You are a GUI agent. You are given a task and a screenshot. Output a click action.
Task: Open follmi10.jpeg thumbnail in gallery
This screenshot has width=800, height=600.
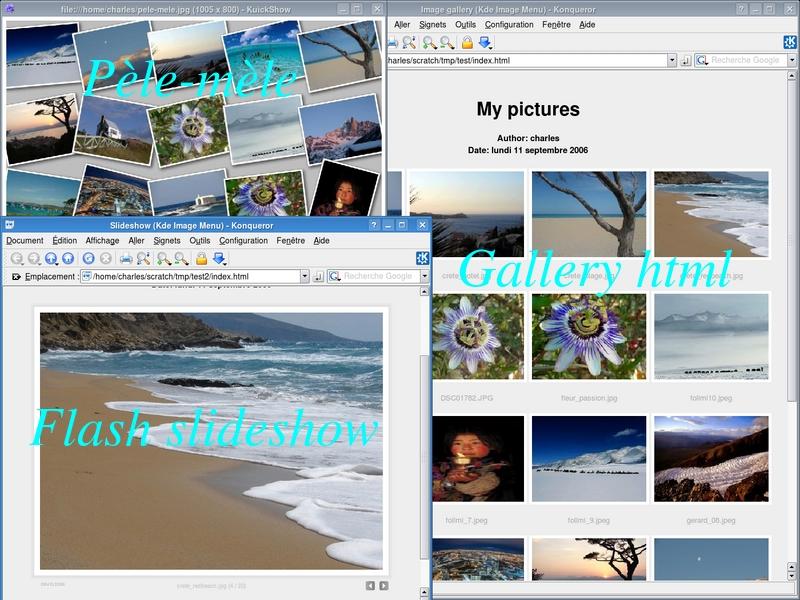tap(711, 336)
